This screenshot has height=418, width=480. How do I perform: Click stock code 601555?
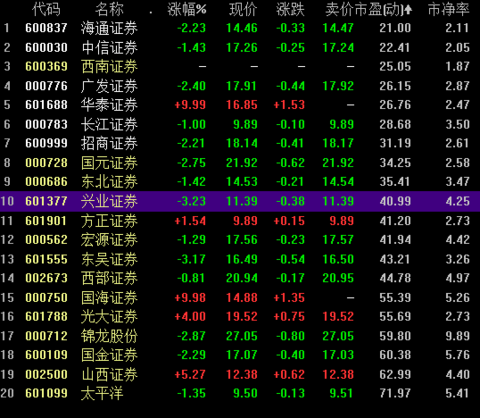pos(46,259)
